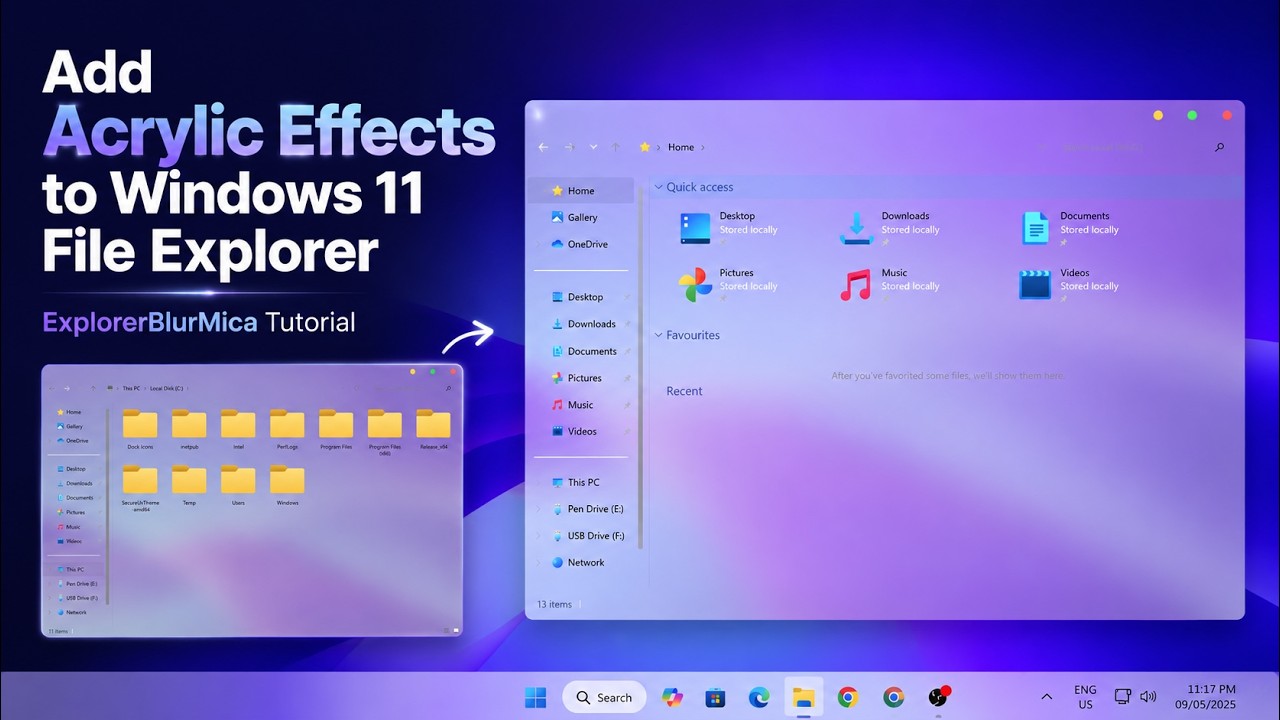Viewport: 1280px width, 720px height.
Task: Collapse the Favourites section
Action: click(658, 335)
